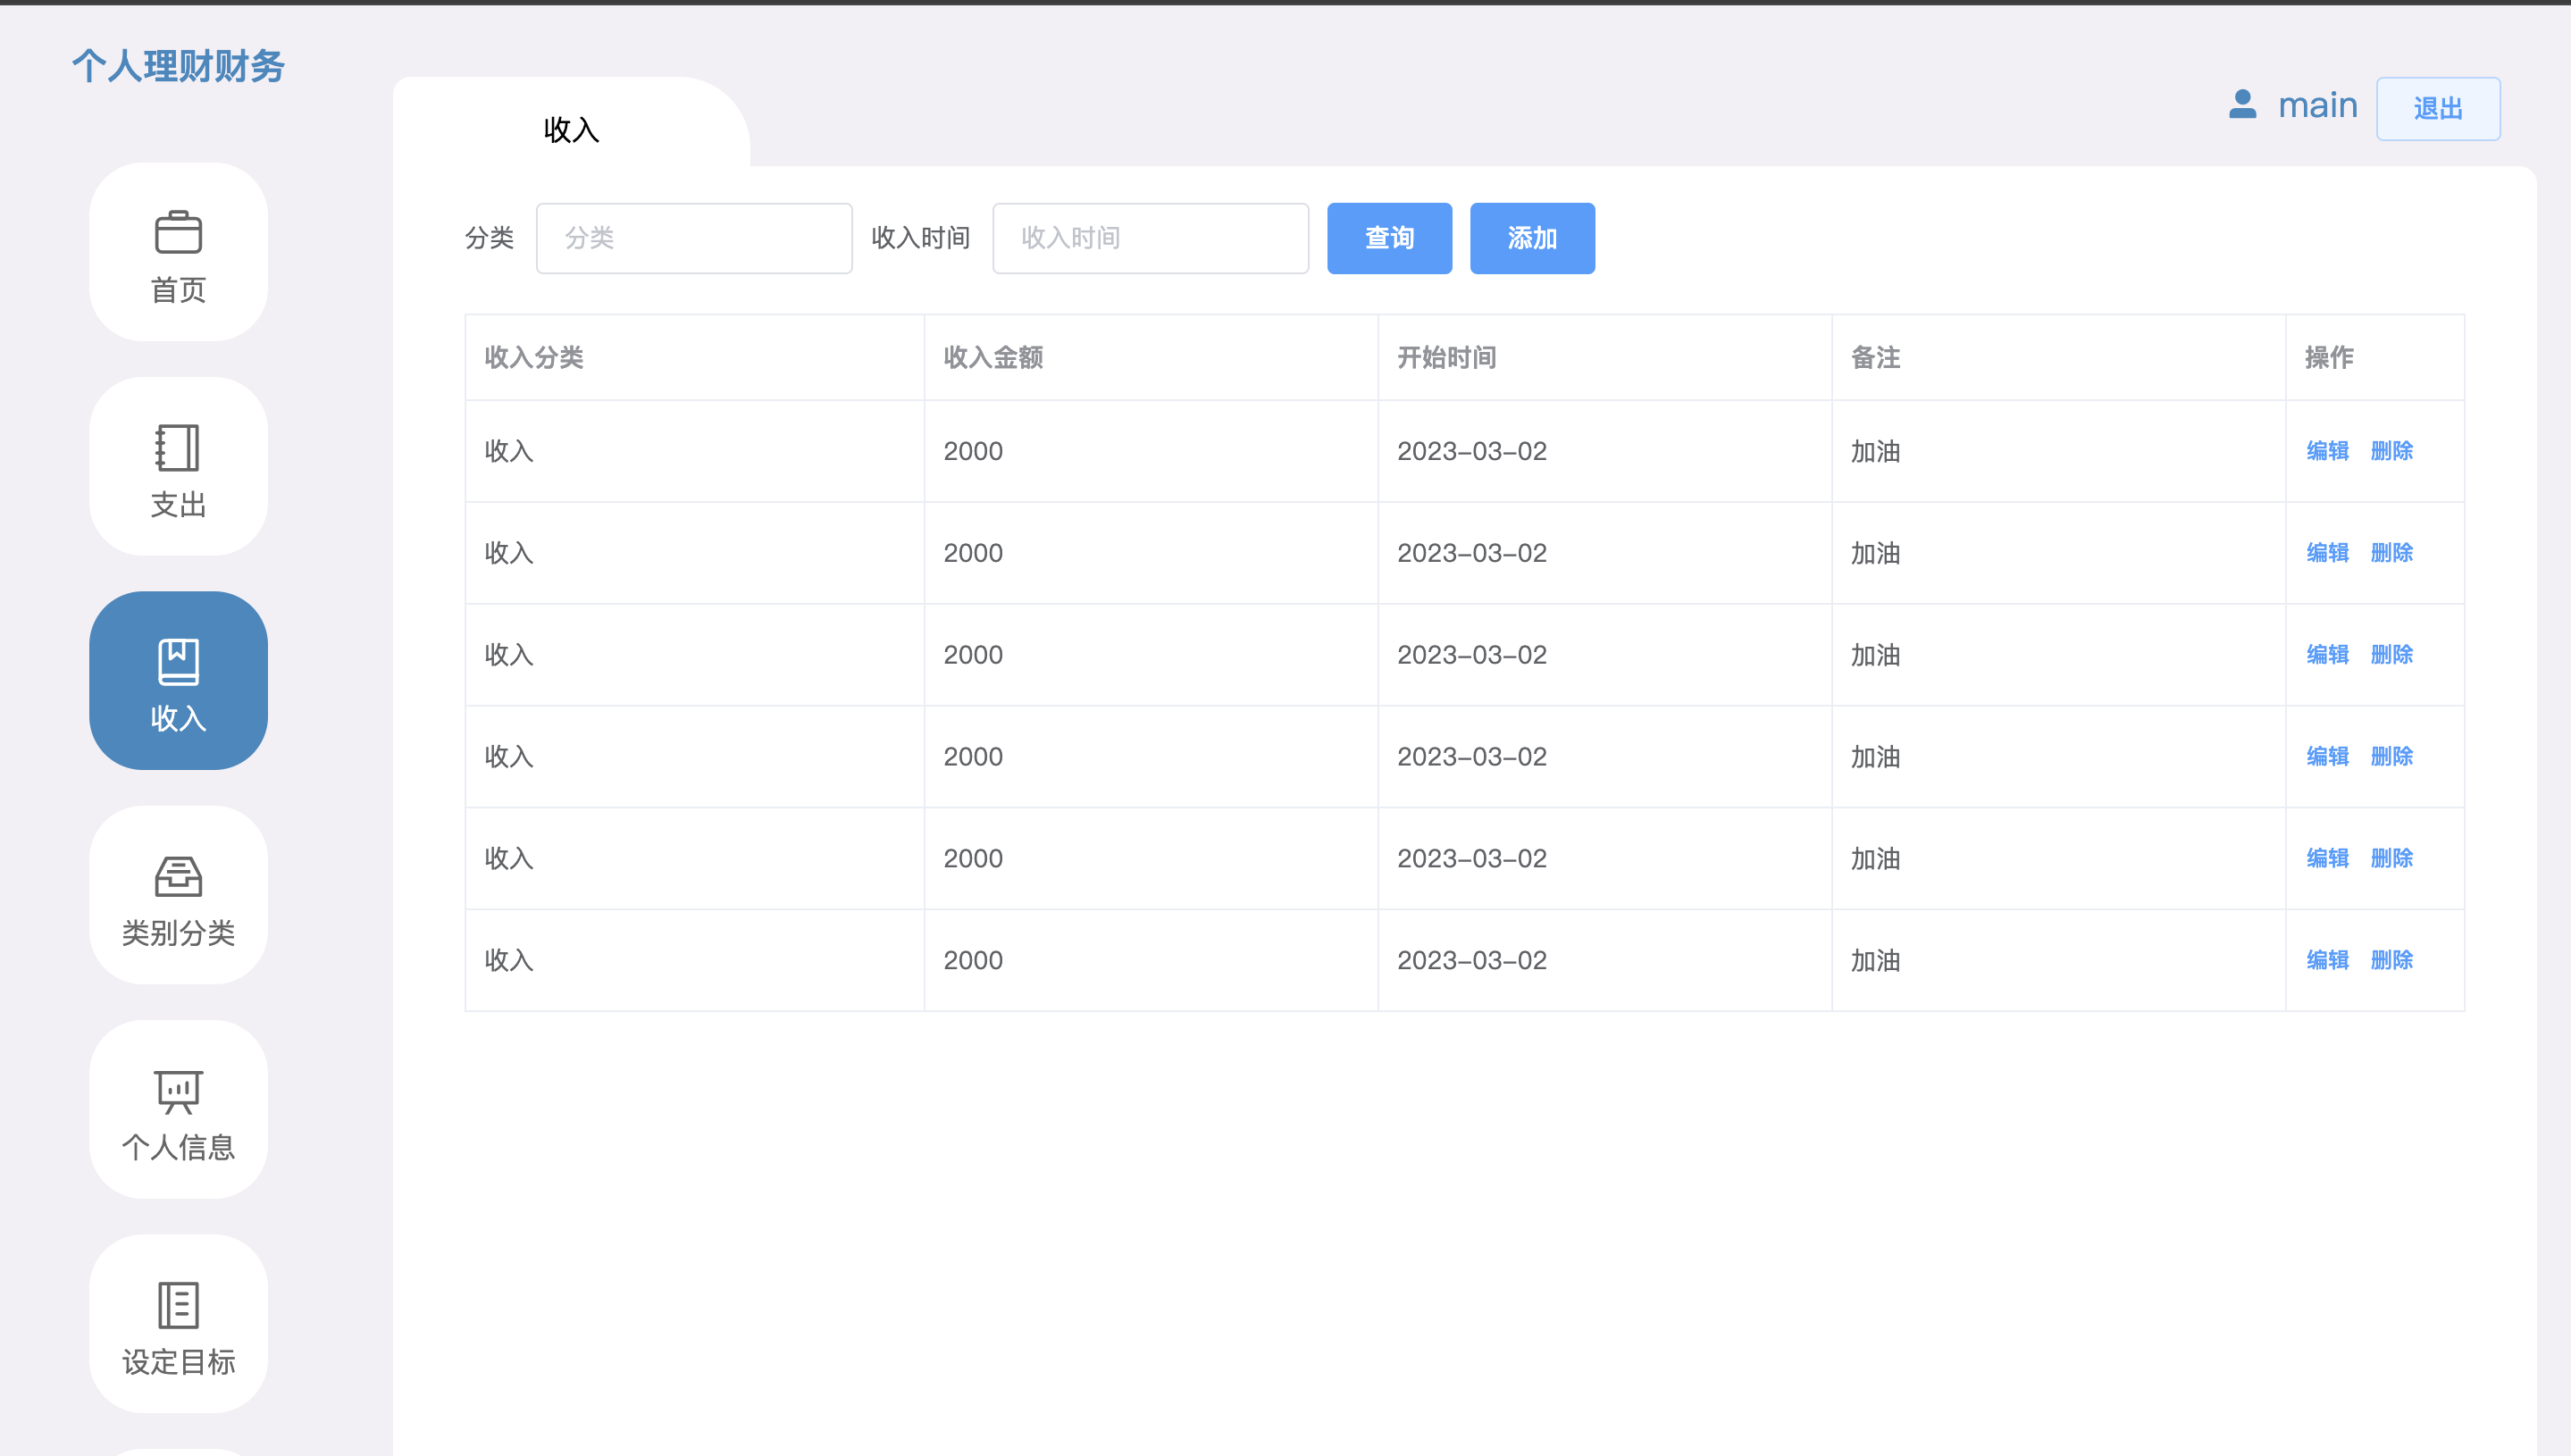2571x1456 pixels.
Task: Open the 类别分类 inbox tray icon
Action: 179,876
